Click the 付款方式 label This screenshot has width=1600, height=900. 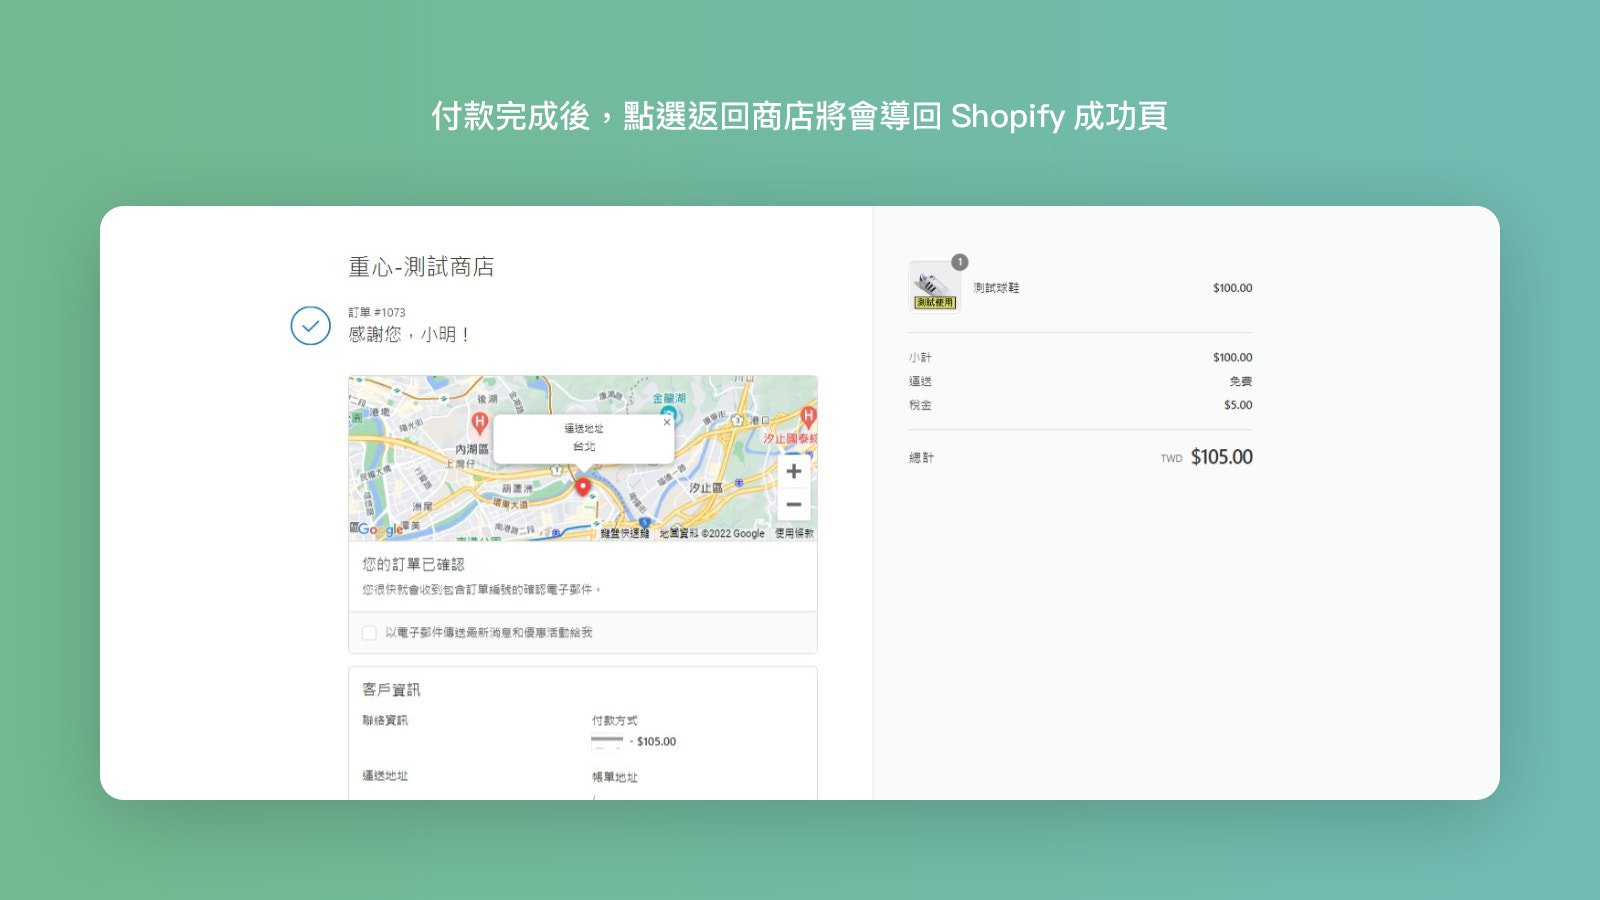614,721
